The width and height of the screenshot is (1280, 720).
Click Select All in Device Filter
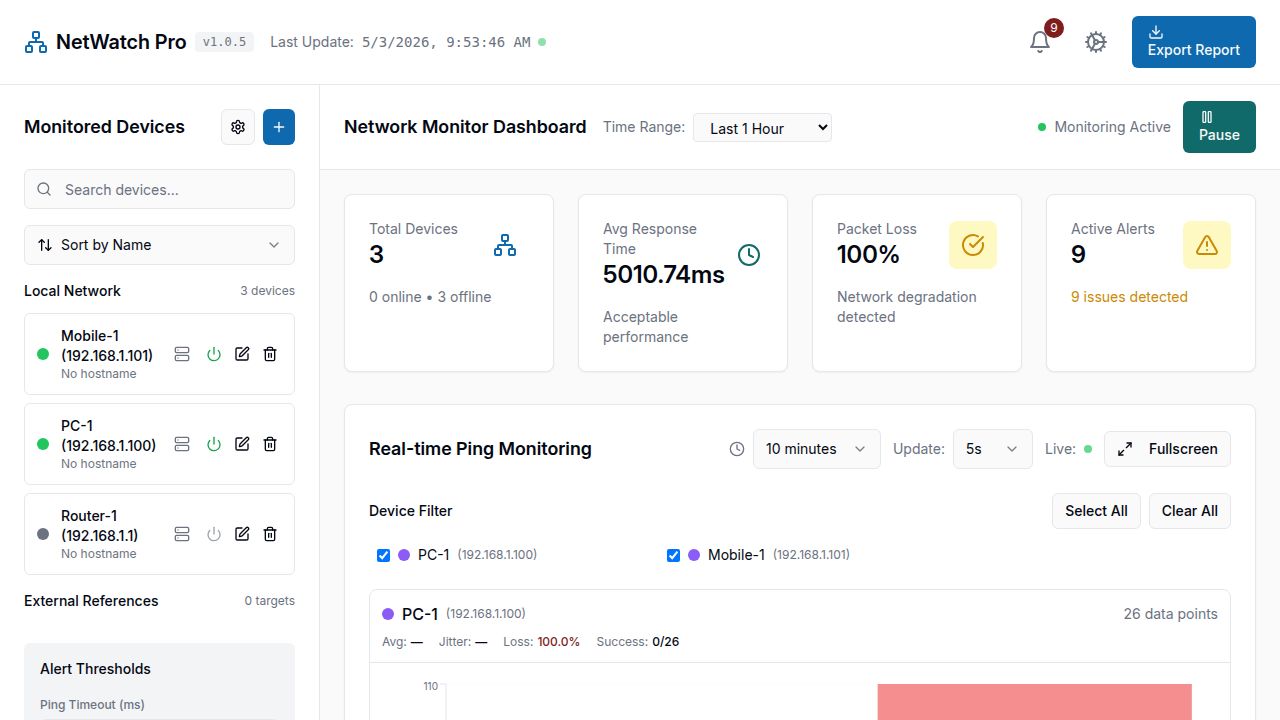click(x=1096, y=511)
